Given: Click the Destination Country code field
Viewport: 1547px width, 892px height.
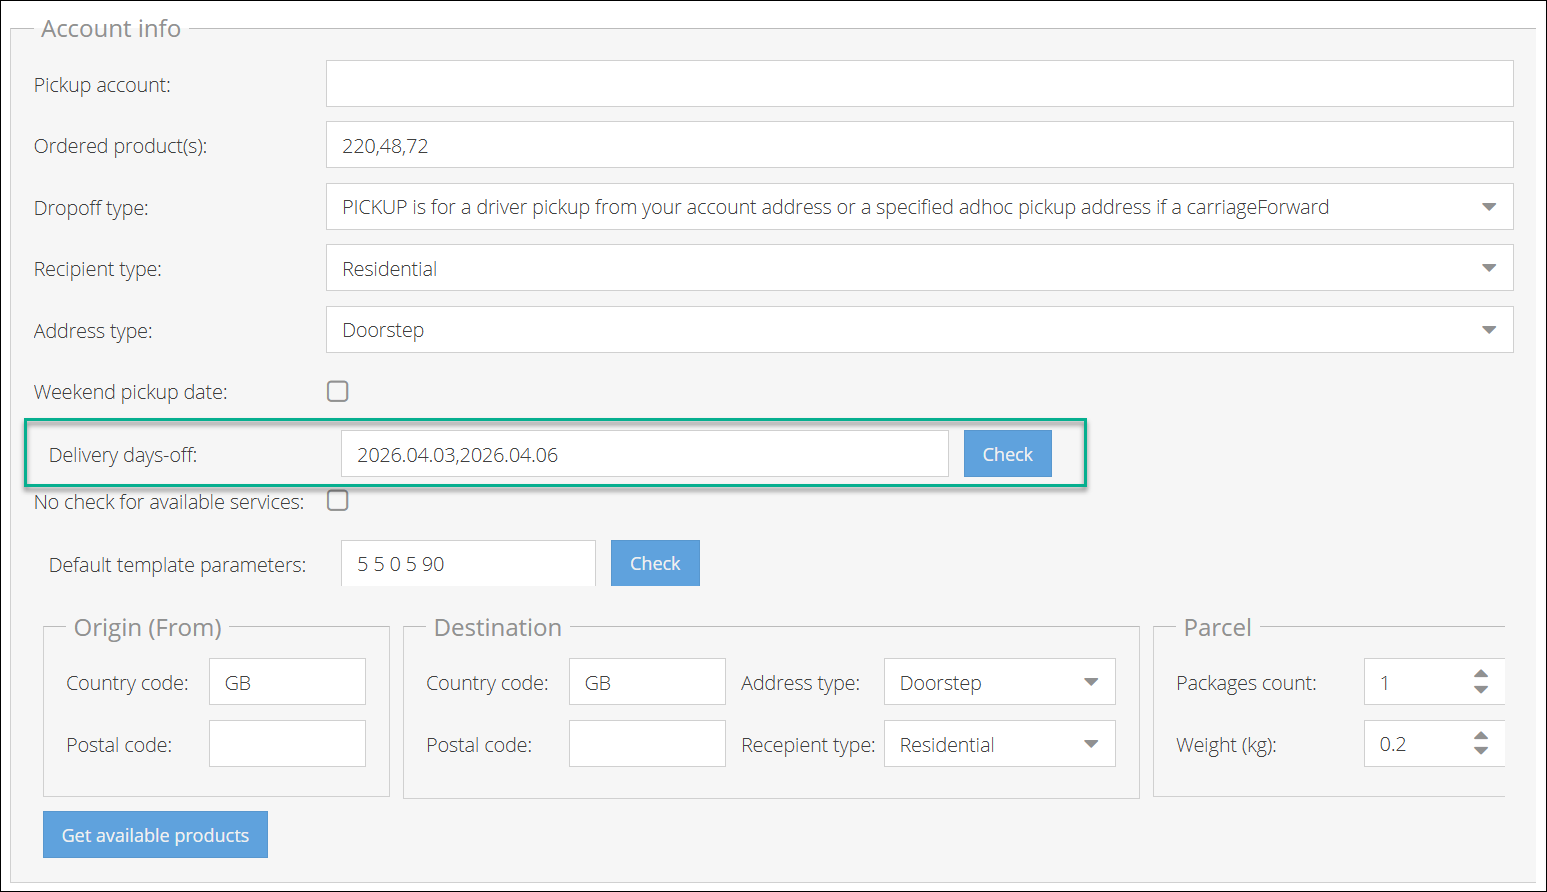Looking at the screenshot, I should (x=646, y=682).
